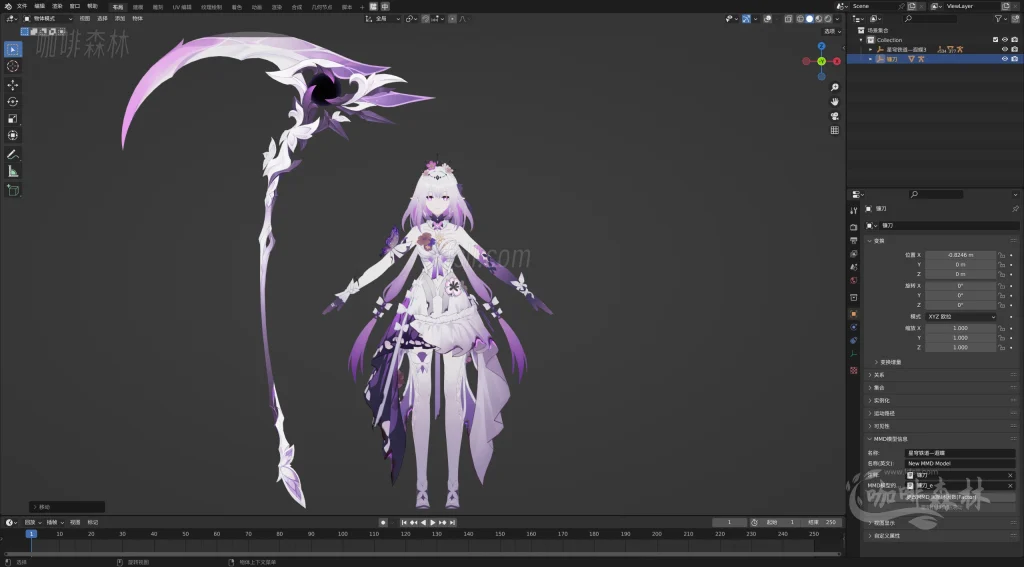Click the blue Z axis on navigation gizmo

tap(822, 46)
